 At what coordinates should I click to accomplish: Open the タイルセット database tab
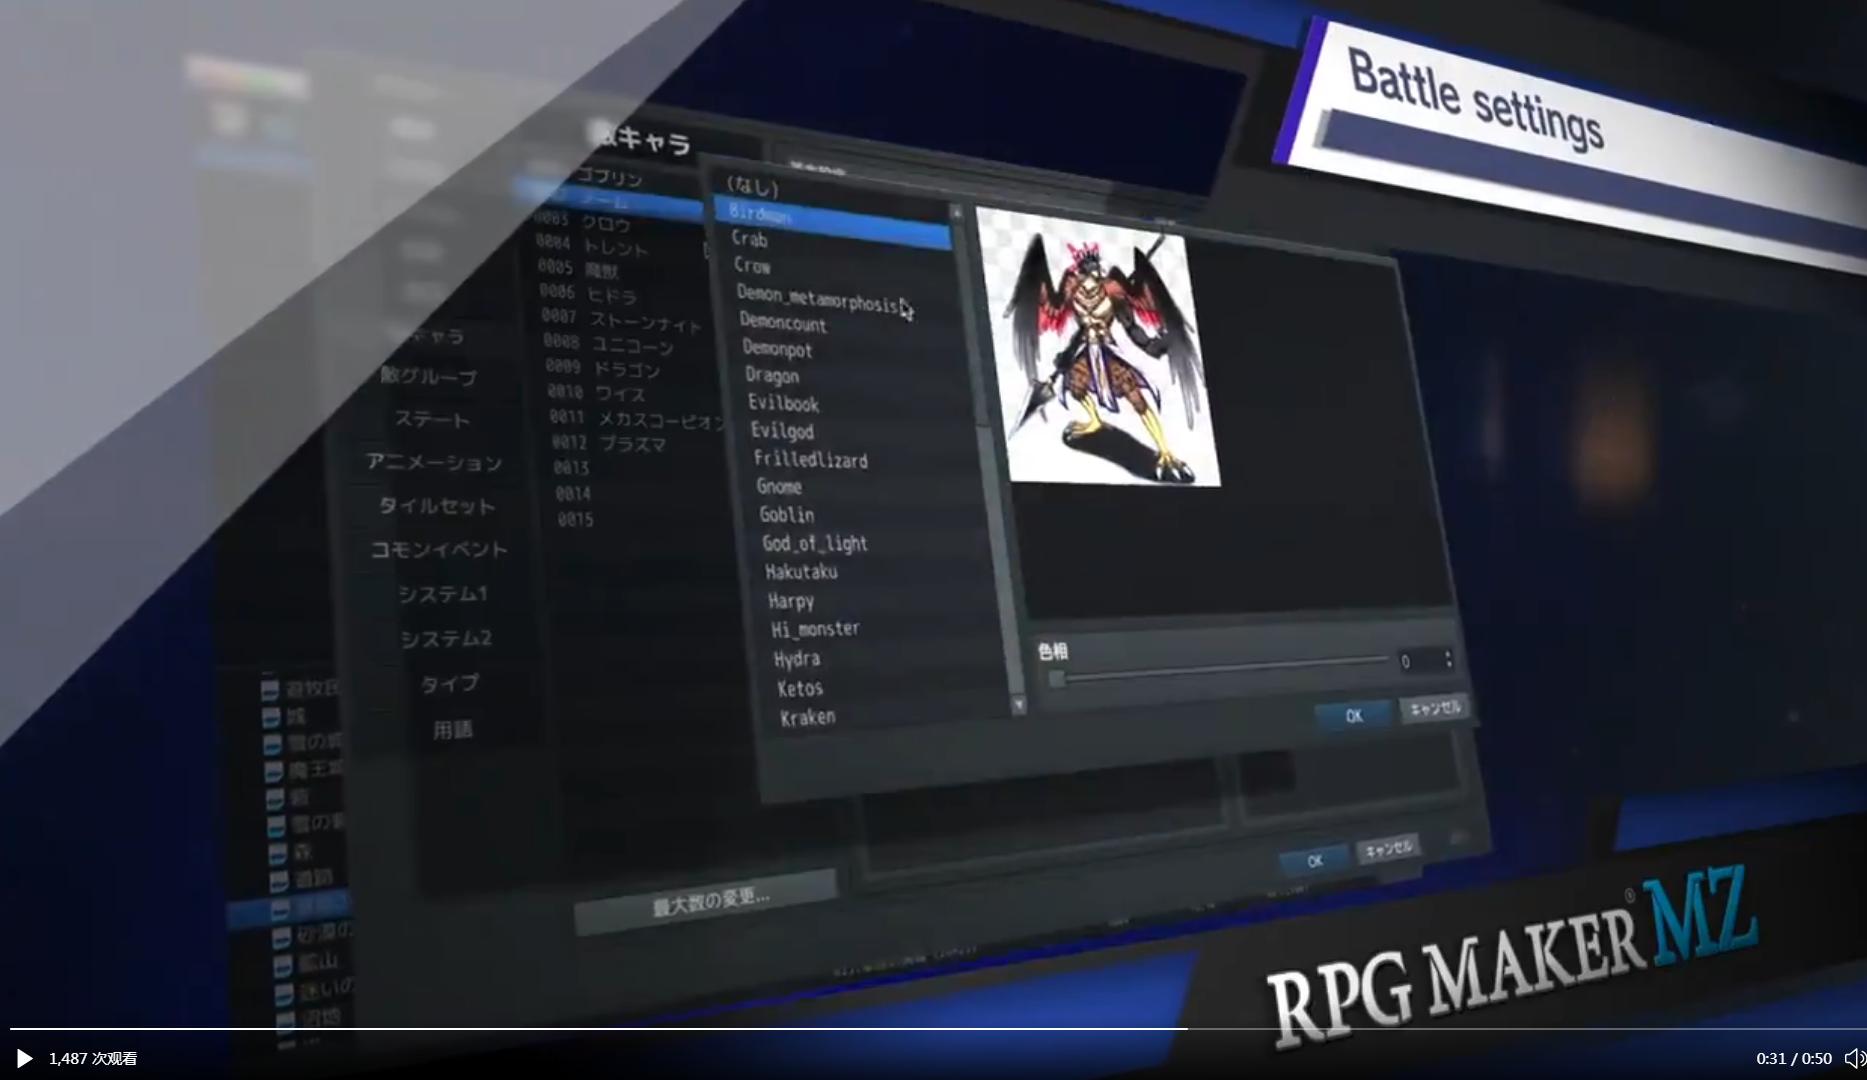[x=437, y=507]
